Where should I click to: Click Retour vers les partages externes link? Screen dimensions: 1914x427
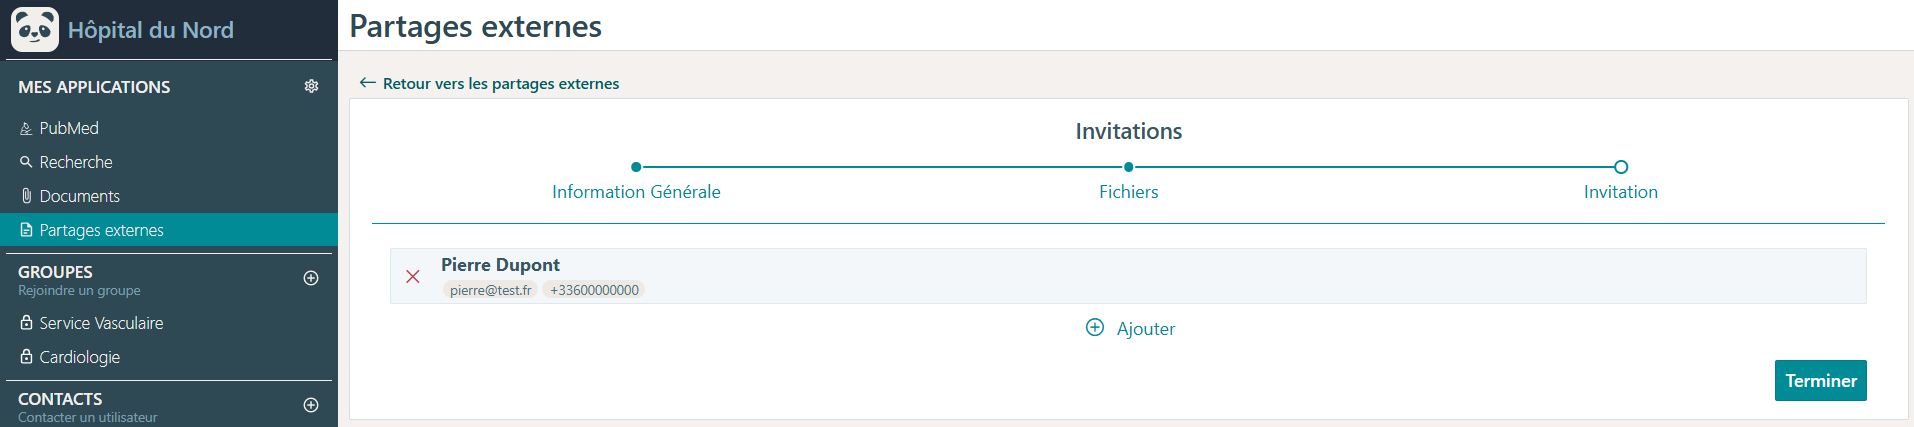point(501,84)
